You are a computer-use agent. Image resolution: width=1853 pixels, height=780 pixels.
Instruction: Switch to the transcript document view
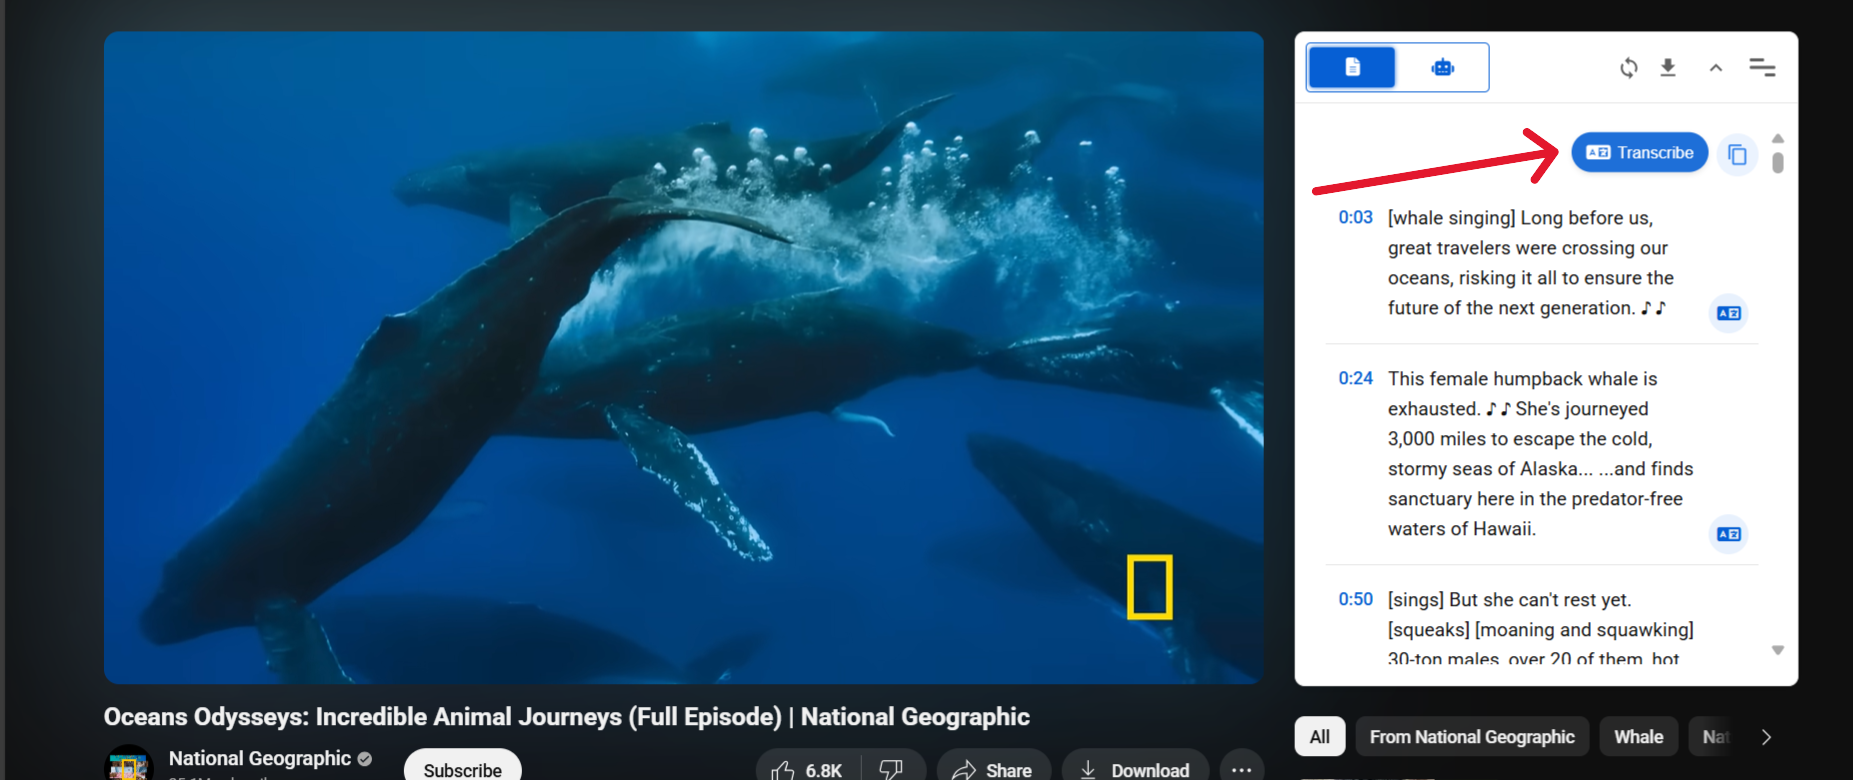coord(1352,67)
